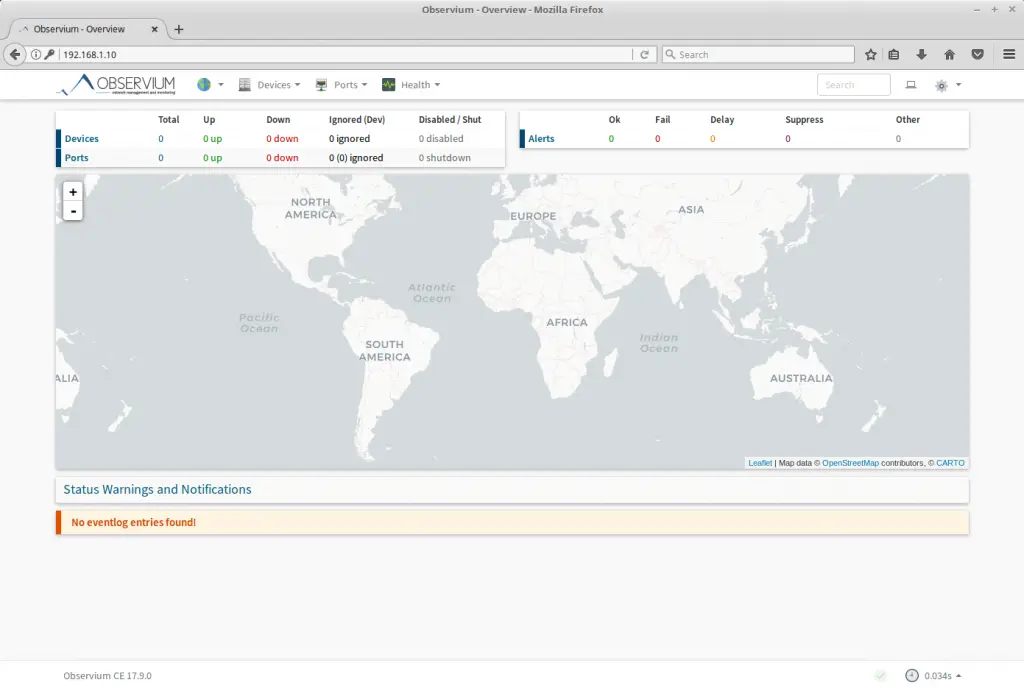The width and height of the screenshot is (1024, 688).
Task: Open the Ports summary link
Action: [x=76, y=157]
